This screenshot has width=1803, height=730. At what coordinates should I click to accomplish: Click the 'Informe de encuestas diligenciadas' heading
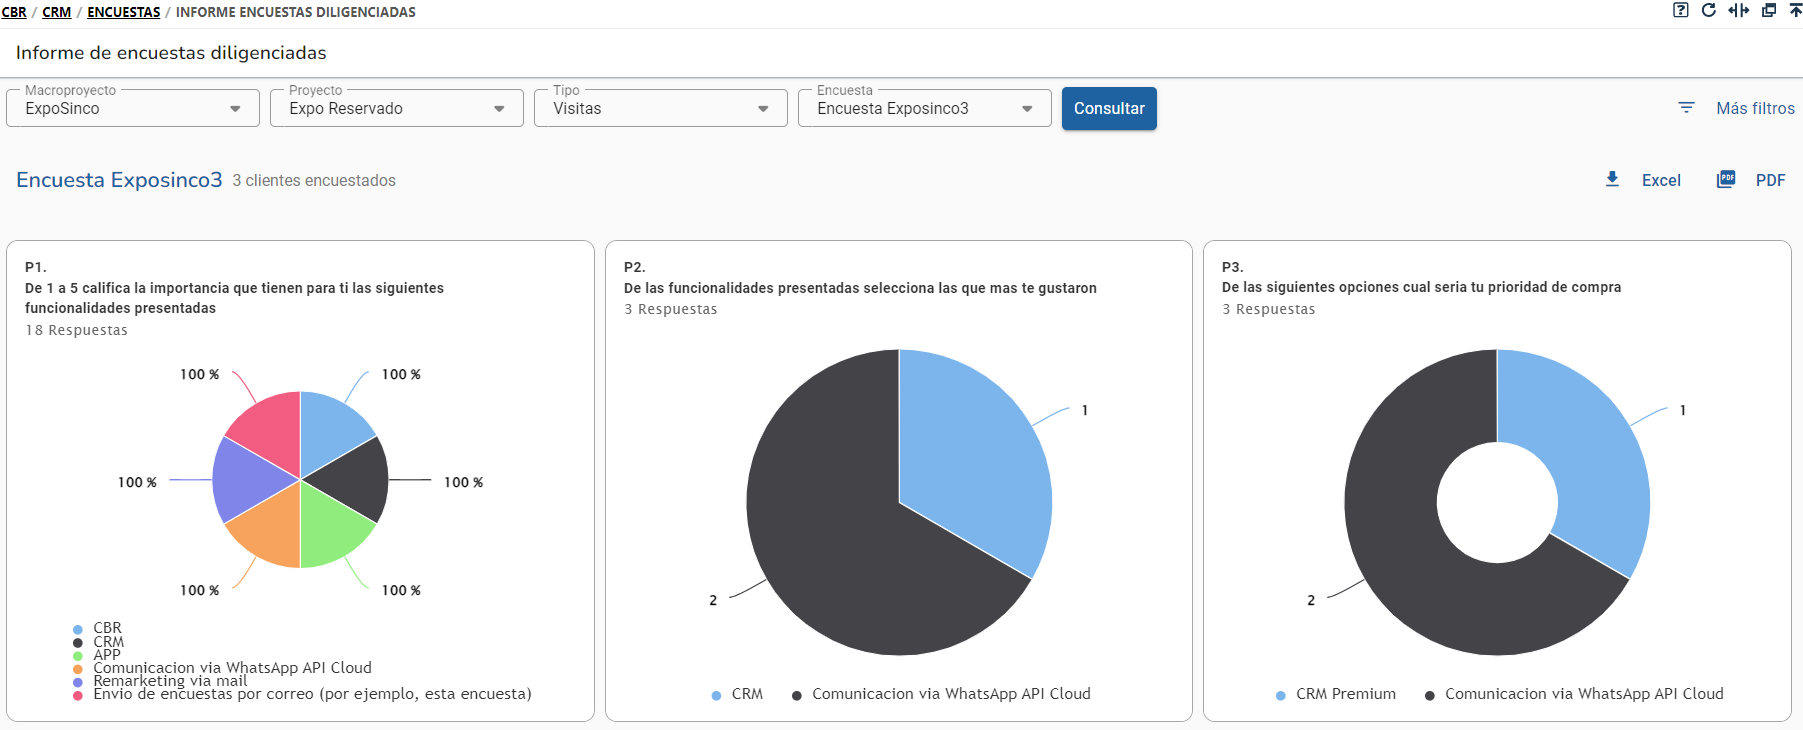(x=171, y=53)
